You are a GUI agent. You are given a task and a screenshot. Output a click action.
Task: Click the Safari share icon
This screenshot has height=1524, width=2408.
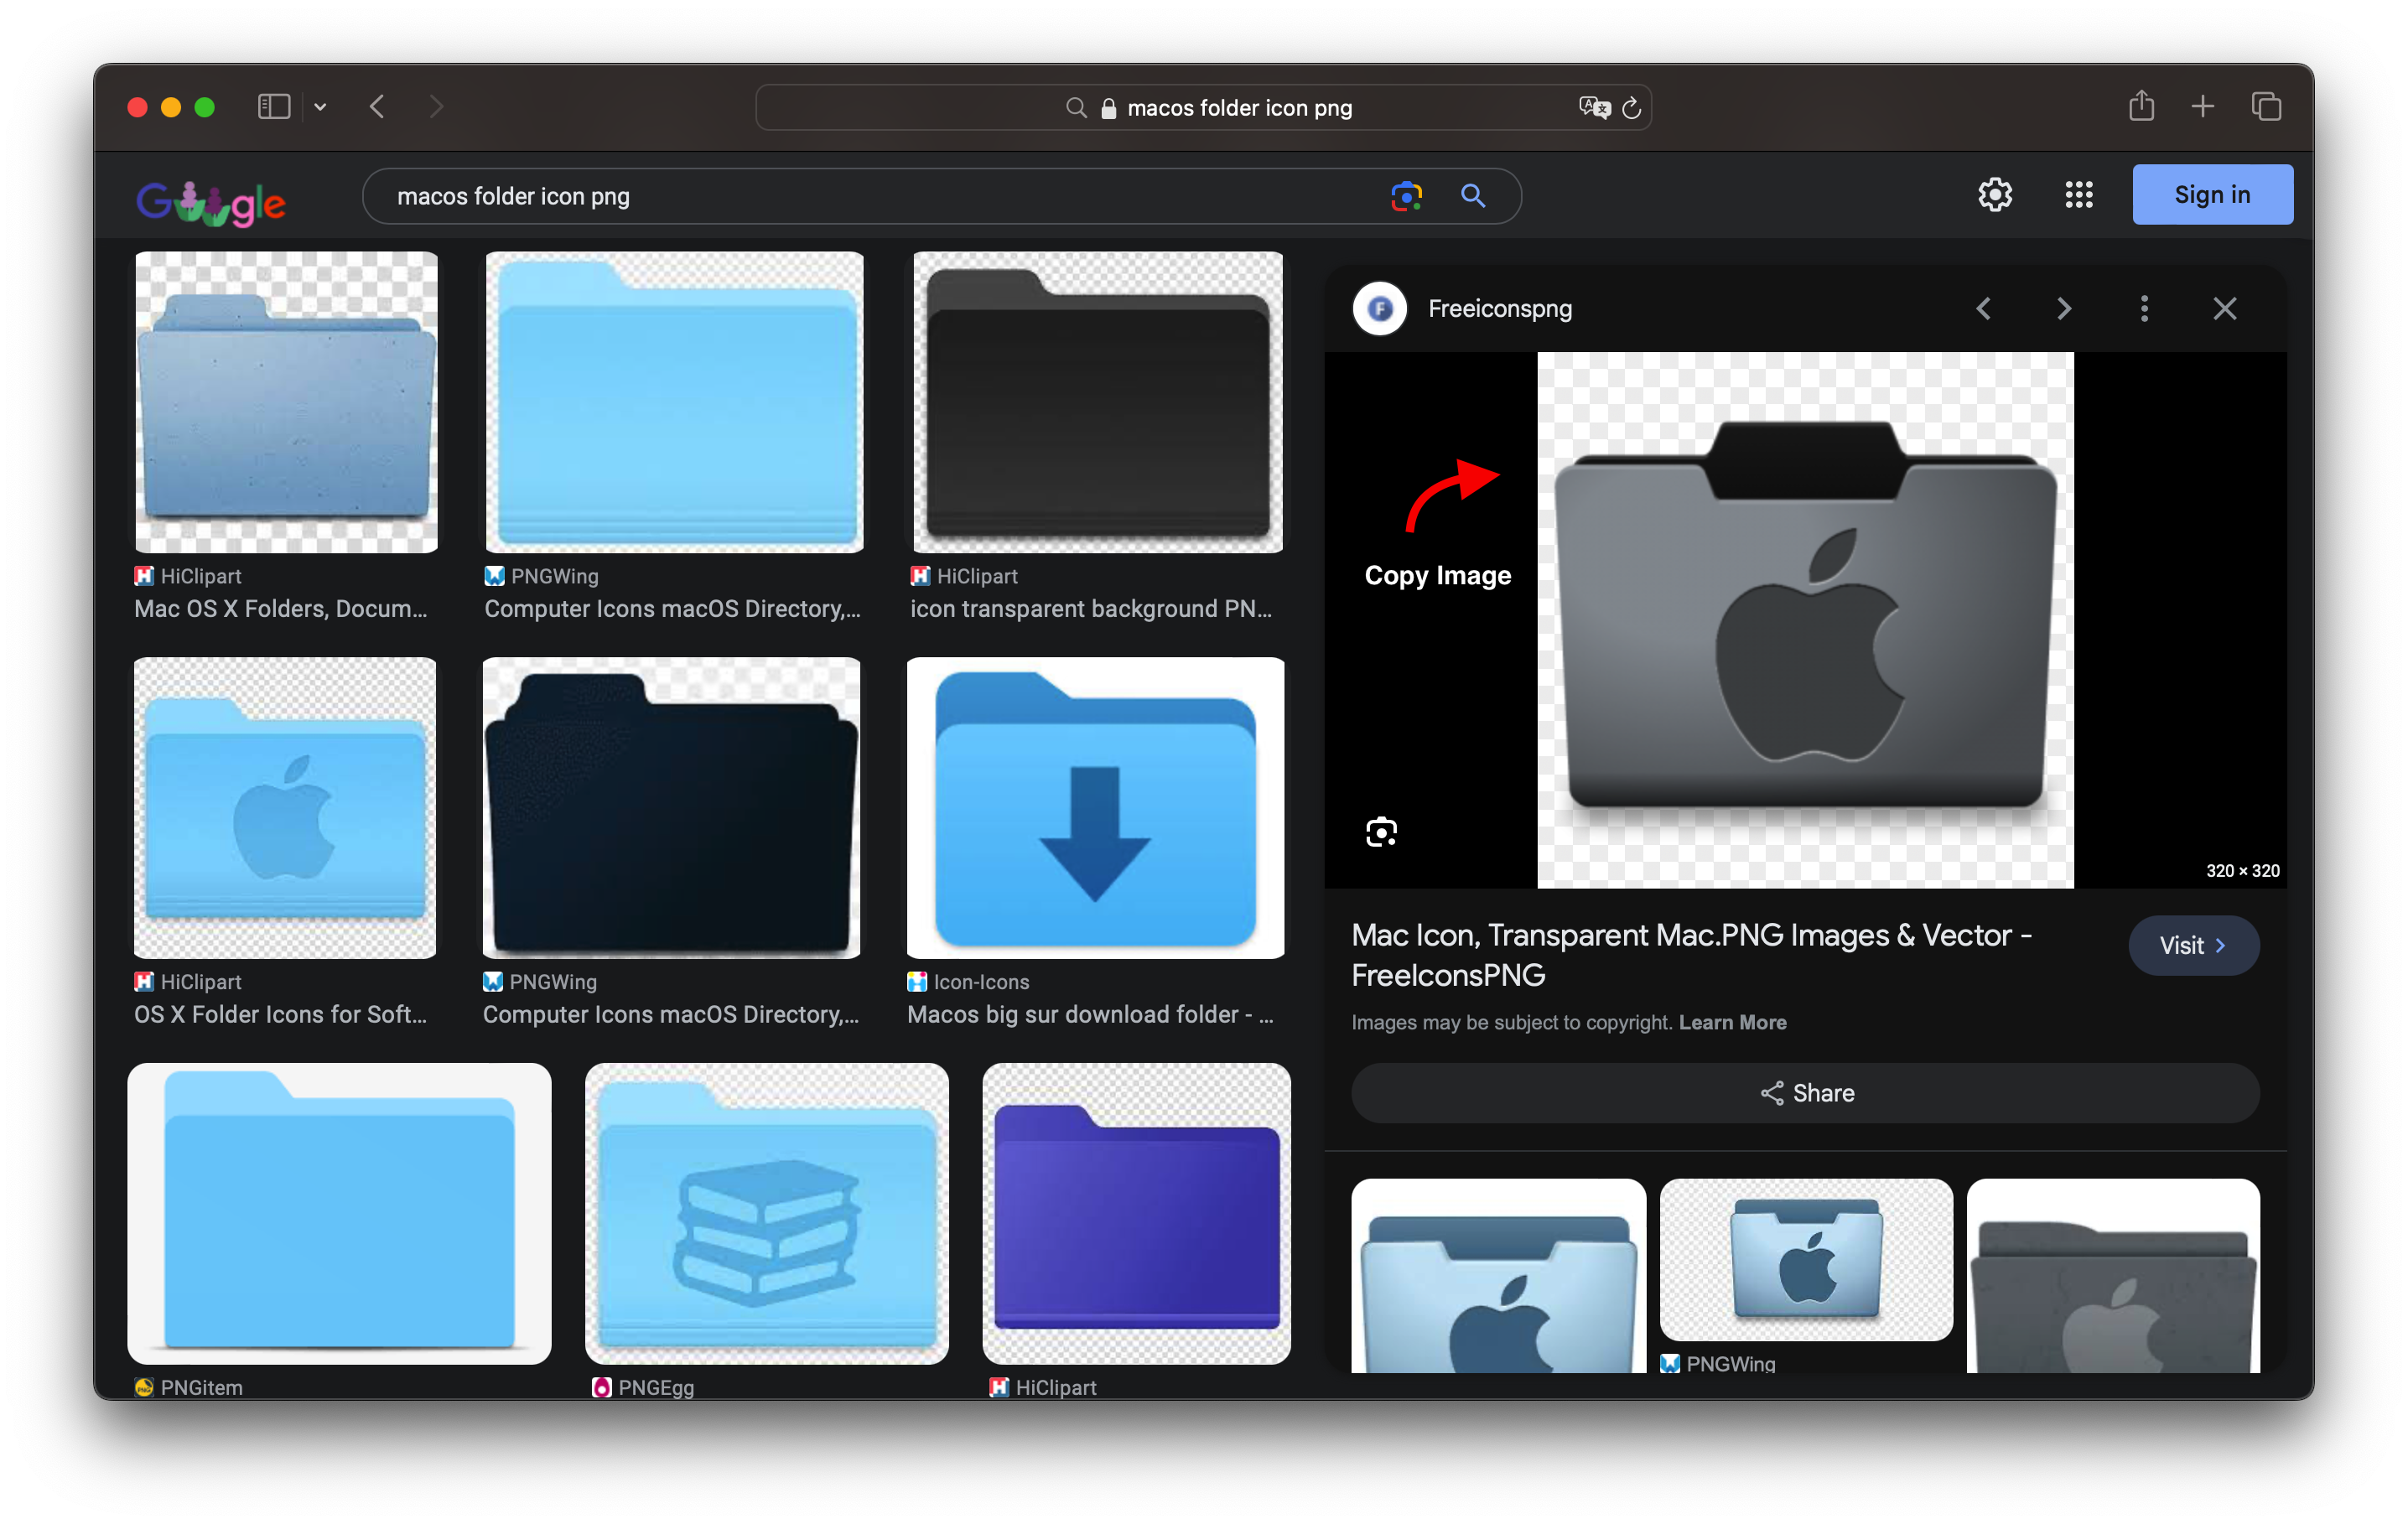(x=2141, y=106)
